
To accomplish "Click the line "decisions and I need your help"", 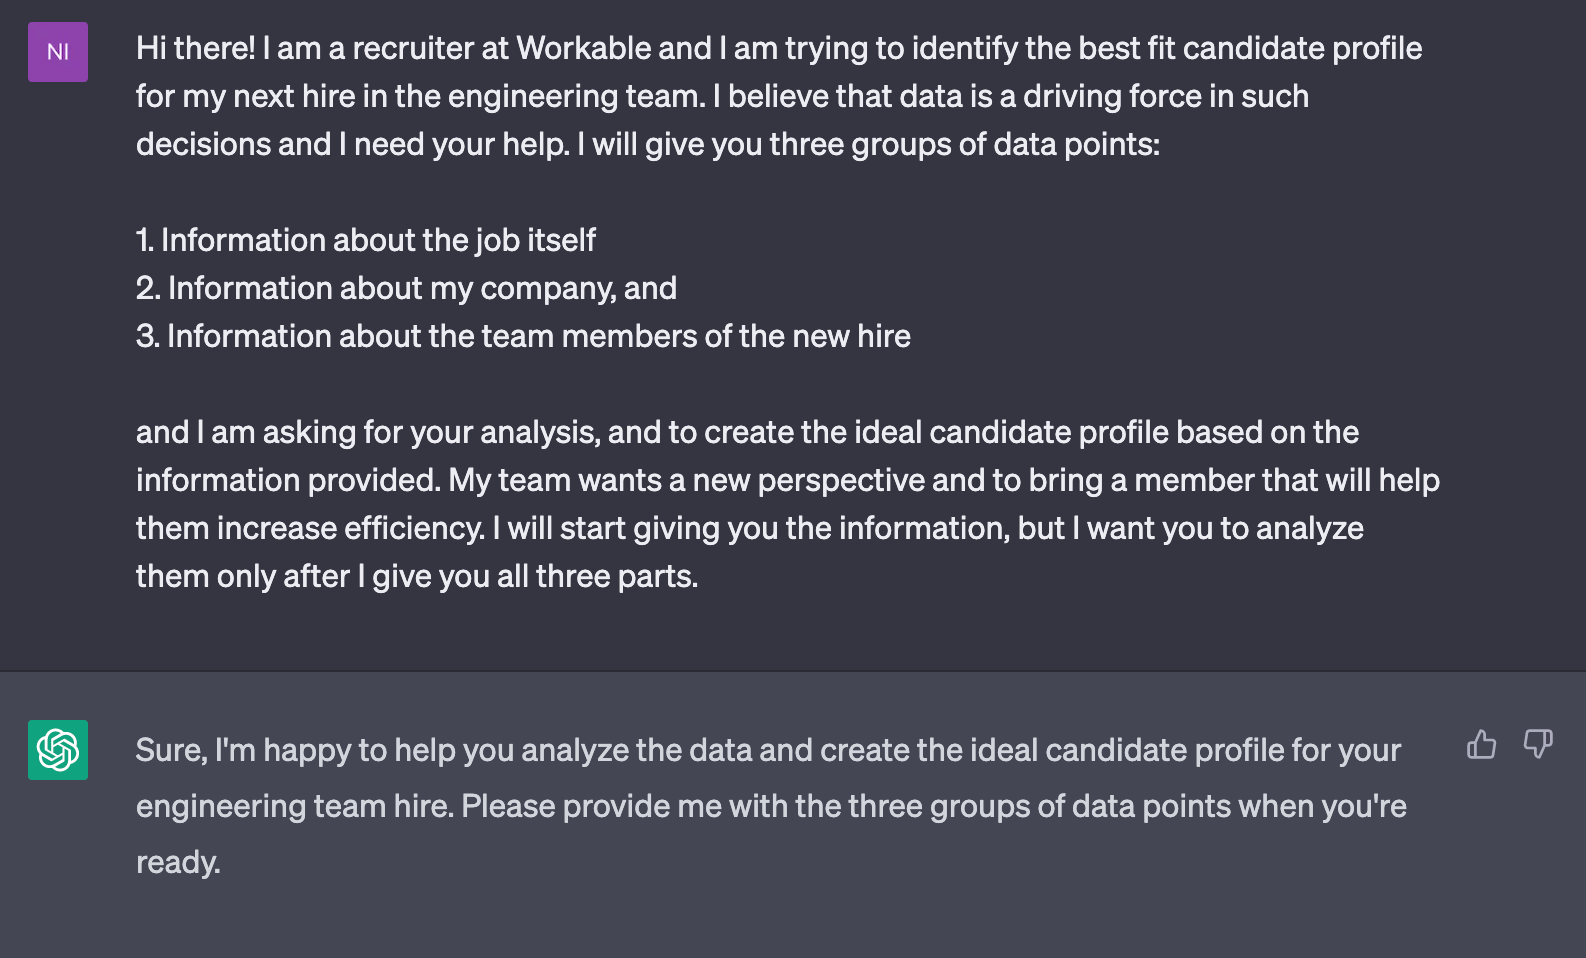I will (648, 144).
